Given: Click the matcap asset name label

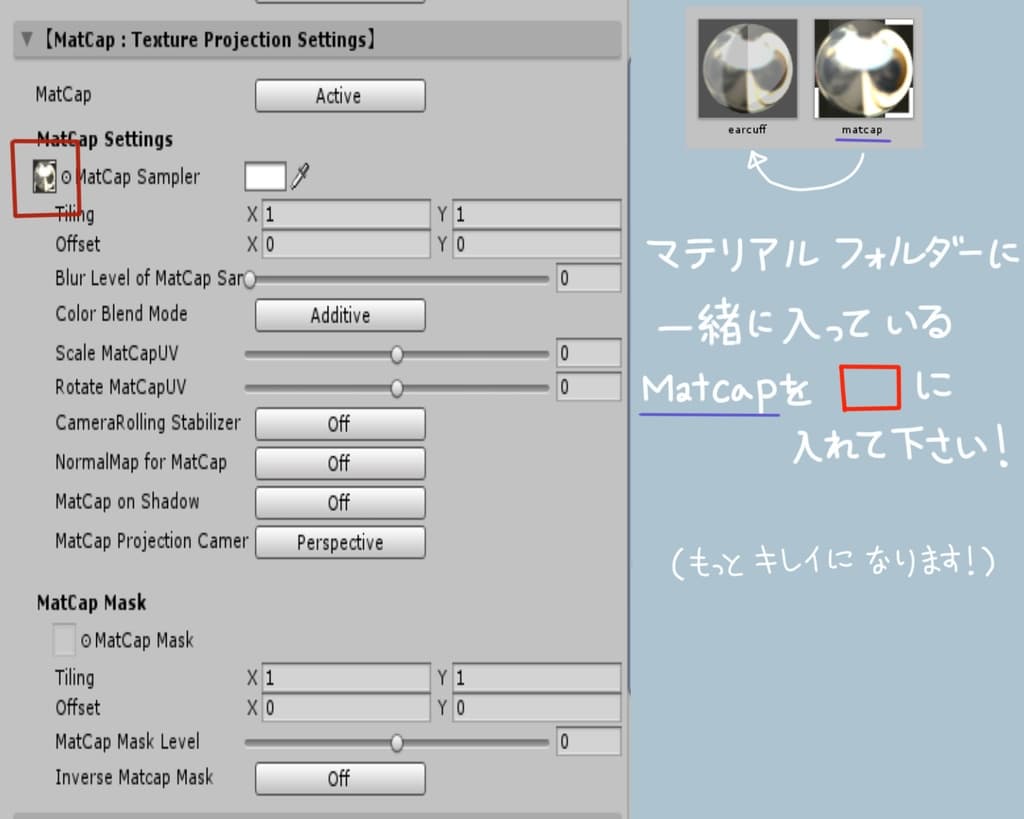Looking at the screenshot, I should click(862, 129).
